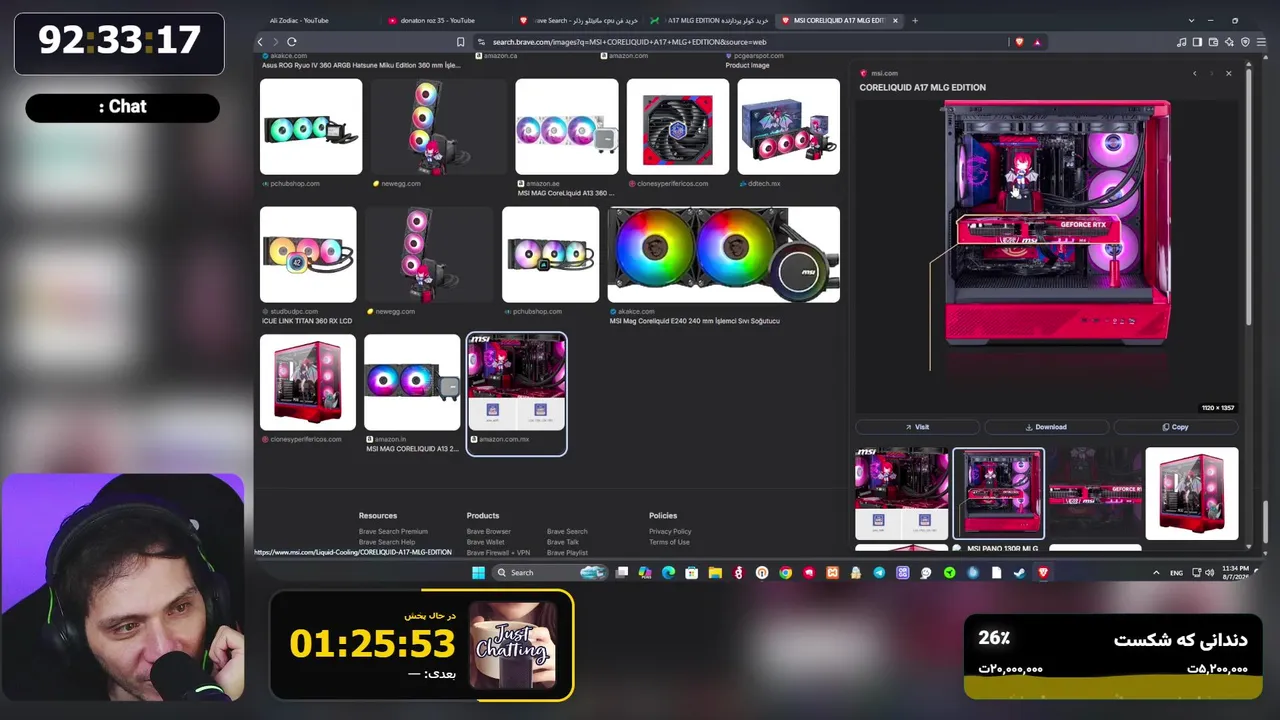Click the CORELIQUID A17 MLG EDITION title
This screenshot has height=720, width=1280.
(923, 87)
